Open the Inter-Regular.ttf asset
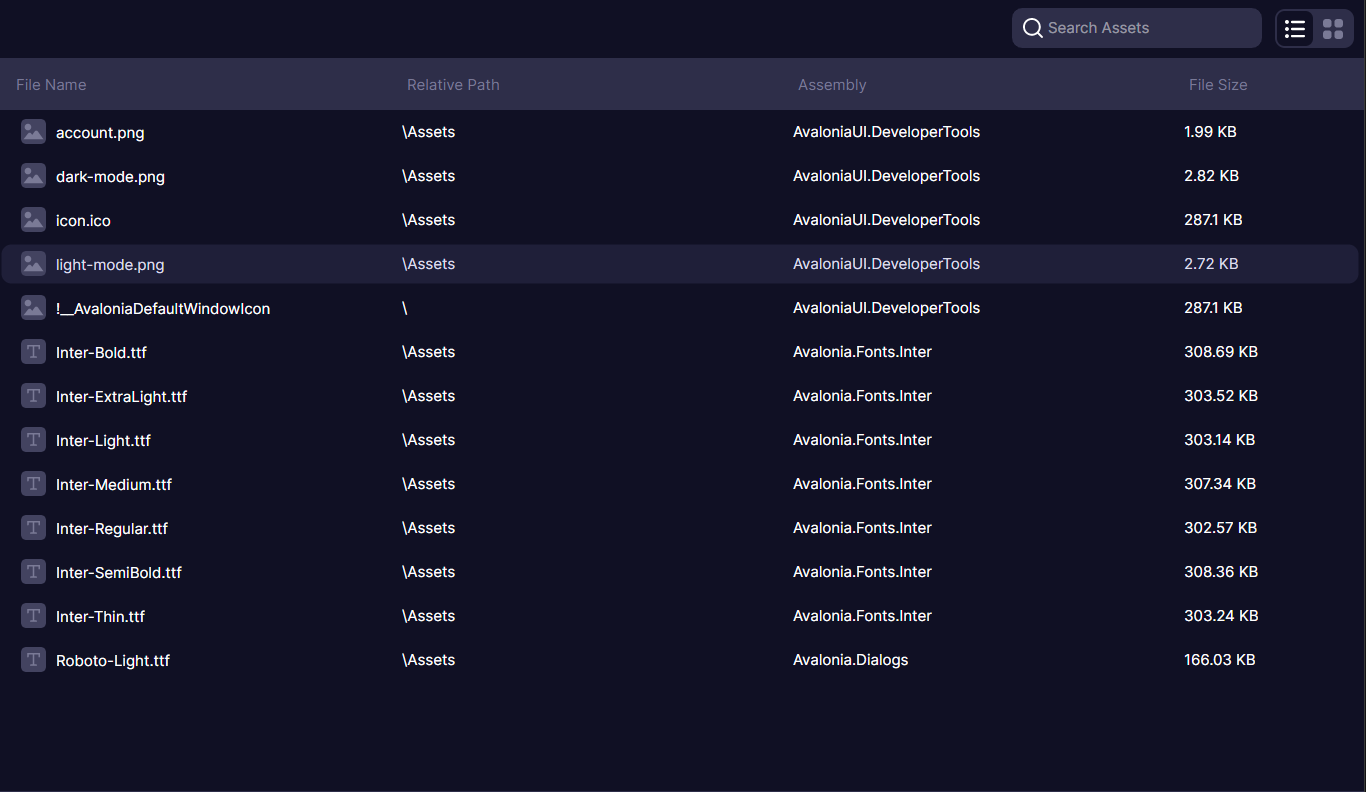Image resolution: width=1366 pixels, height=792 pixels. [x=400, y=527]
